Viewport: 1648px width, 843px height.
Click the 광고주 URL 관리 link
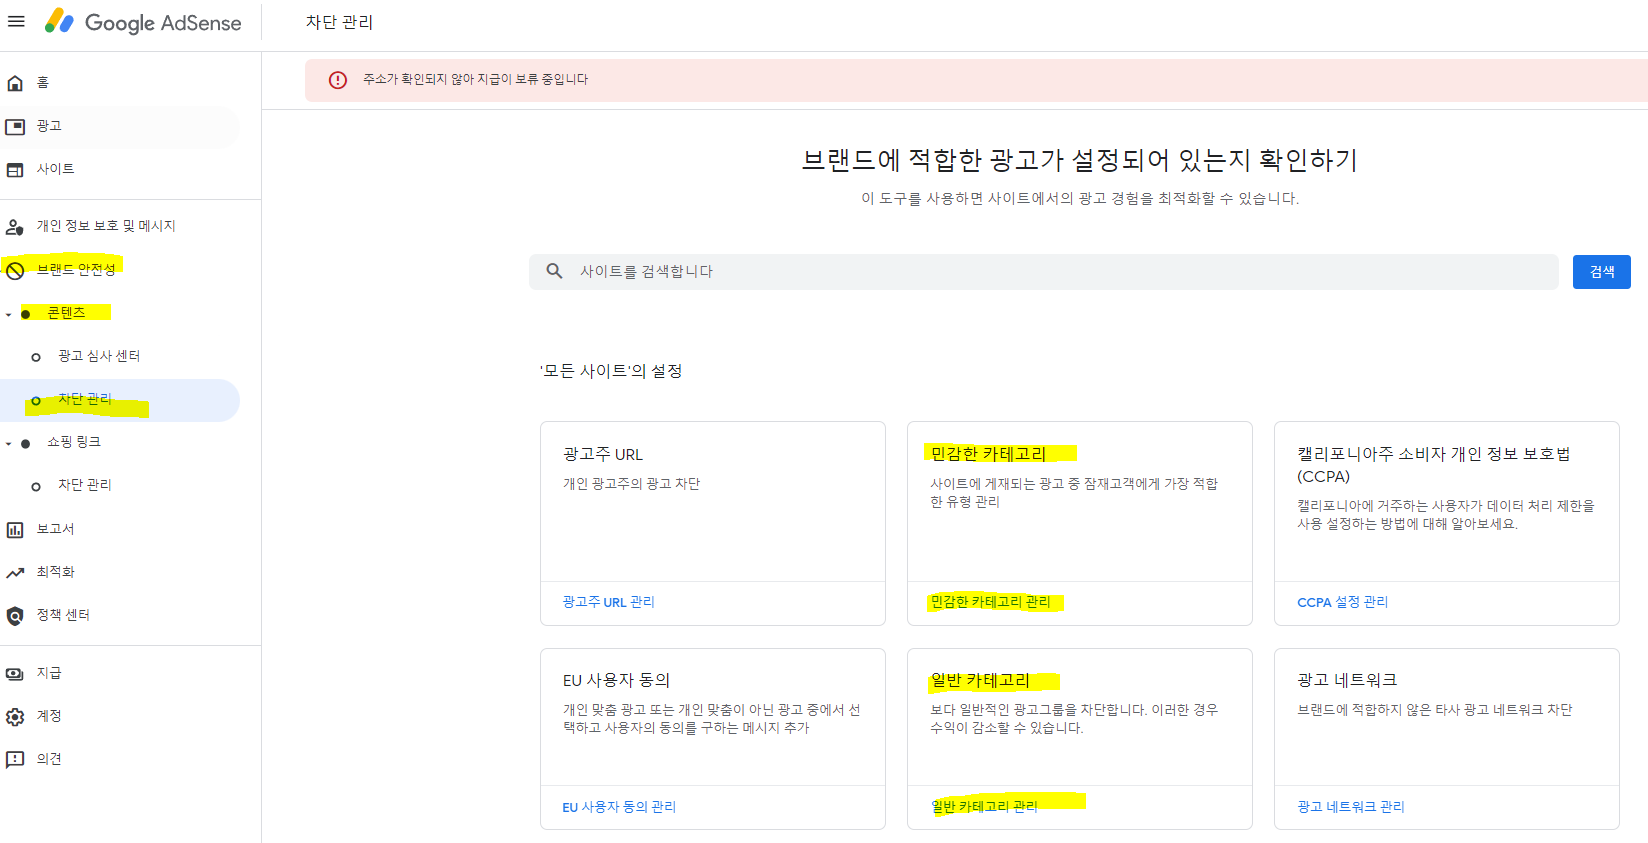point(608,602)
